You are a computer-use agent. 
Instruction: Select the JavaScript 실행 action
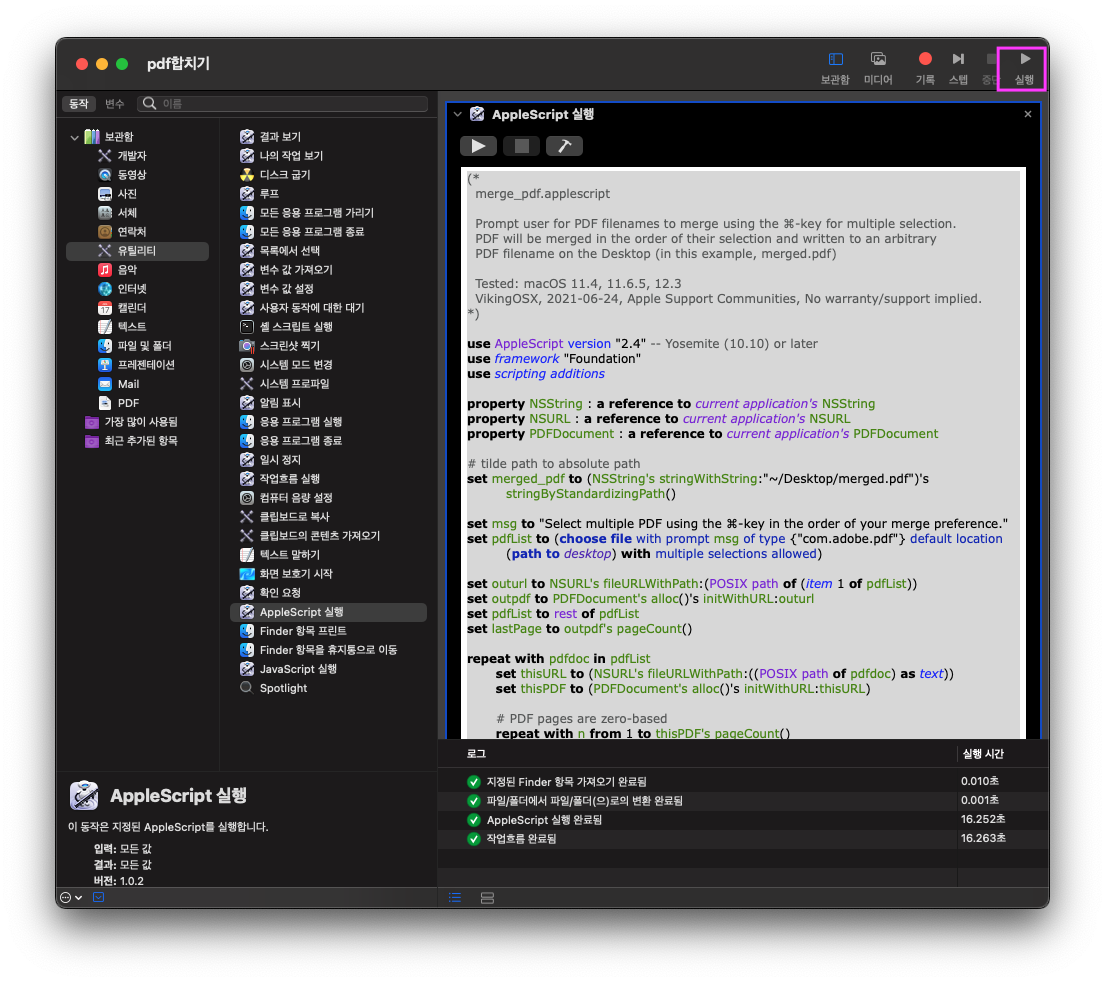coord(298,670)
